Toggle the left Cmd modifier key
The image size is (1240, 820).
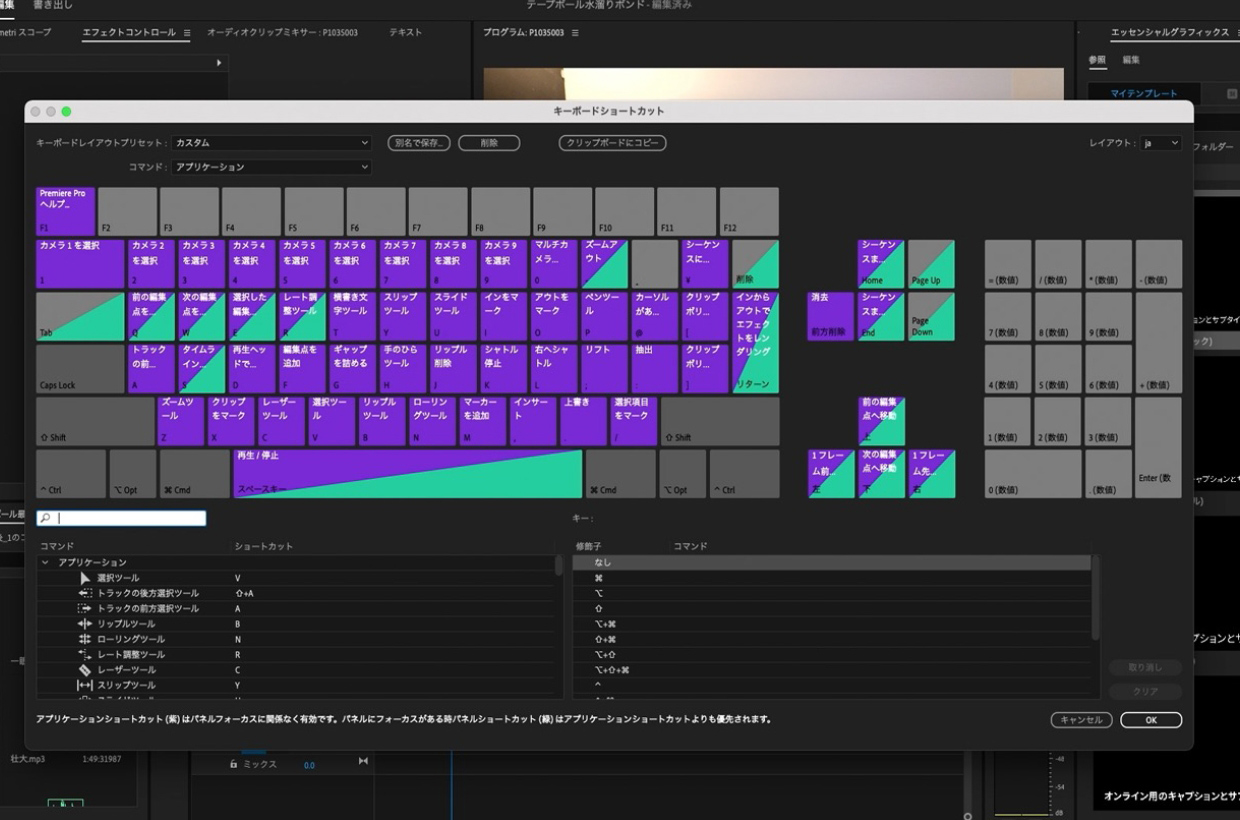pos(195,473)
